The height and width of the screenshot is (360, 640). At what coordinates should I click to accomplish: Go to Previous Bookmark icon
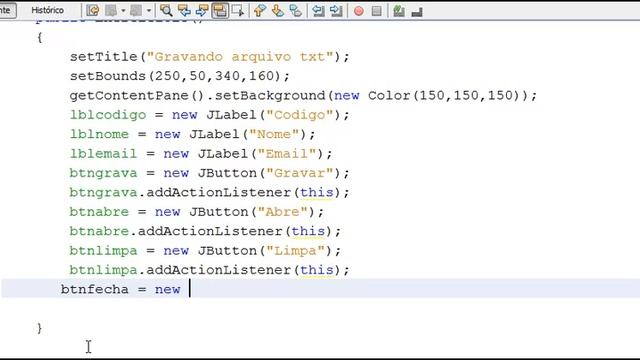[x=260, y=11]
